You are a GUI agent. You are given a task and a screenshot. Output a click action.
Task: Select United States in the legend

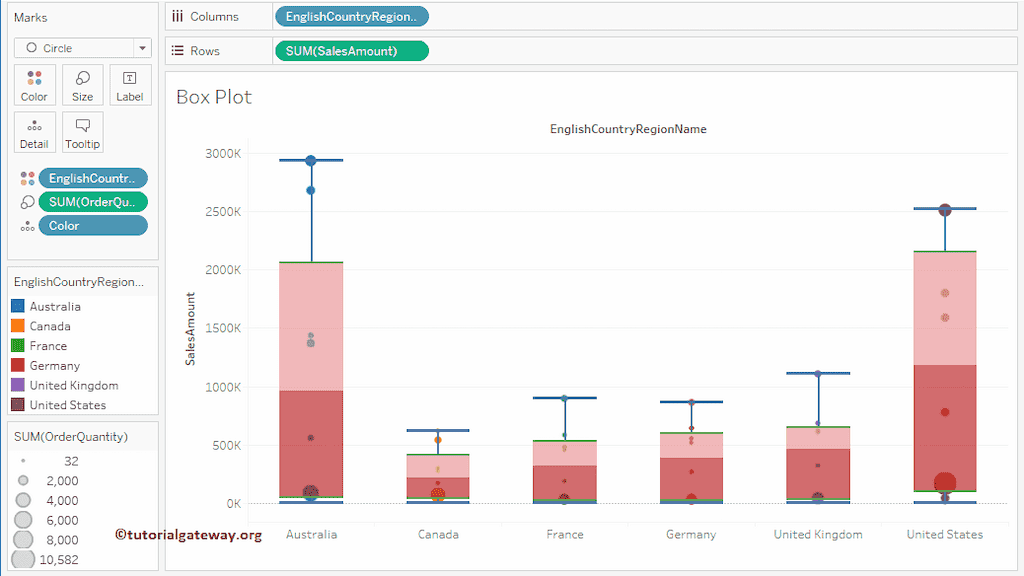(x=67, y=405)
